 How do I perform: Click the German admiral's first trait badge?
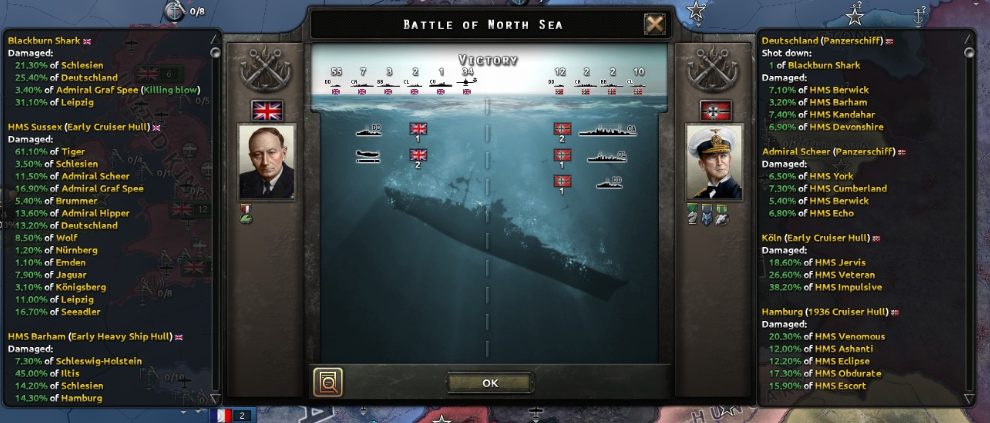tap(693, 213)
